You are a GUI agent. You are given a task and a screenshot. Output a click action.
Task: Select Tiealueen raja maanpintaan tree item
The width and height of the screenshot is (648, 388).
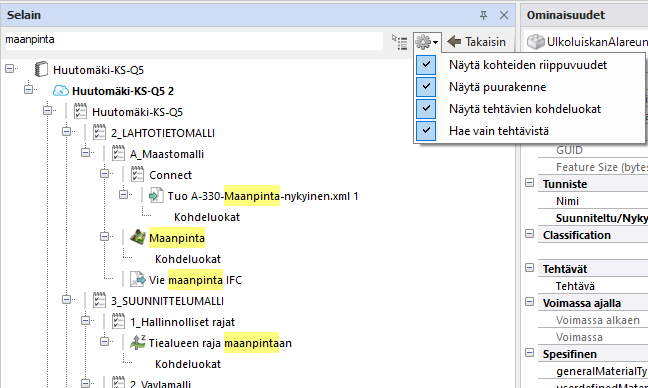pos(220,343)
